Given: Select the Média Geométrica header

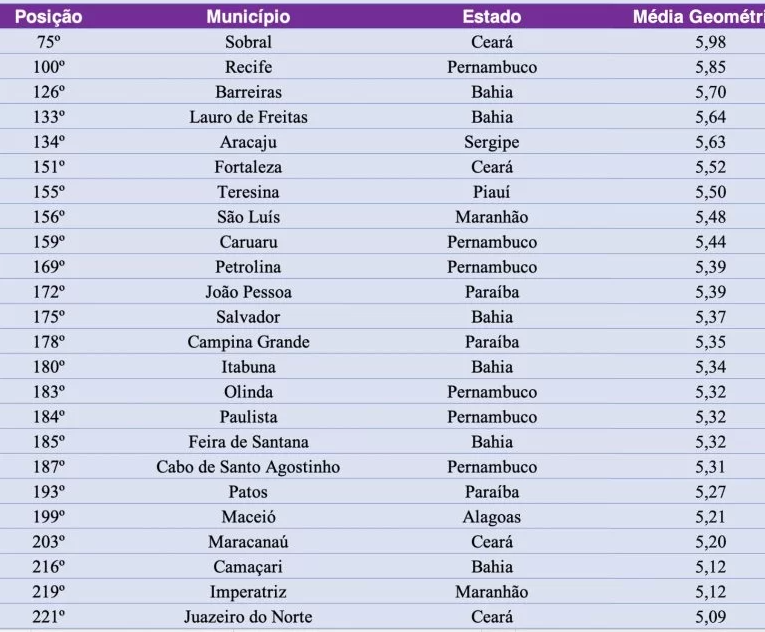Looking at the screenshot, I should [x=699, y=17].
